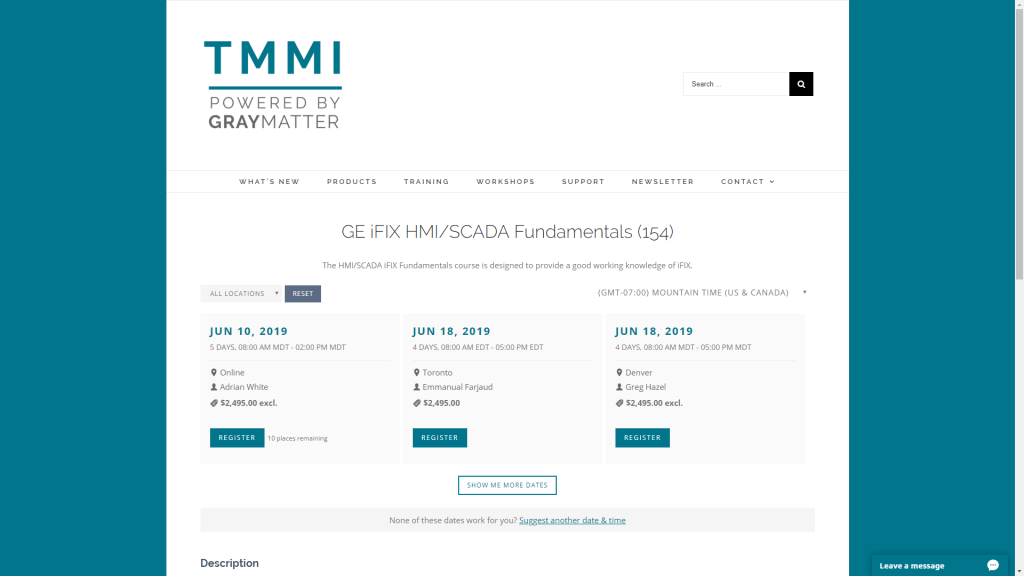Image resolution: width=1024 pixels, height=576 pixels.
Task: Open the Workshops menu item
Action: (x=505, y=182)
